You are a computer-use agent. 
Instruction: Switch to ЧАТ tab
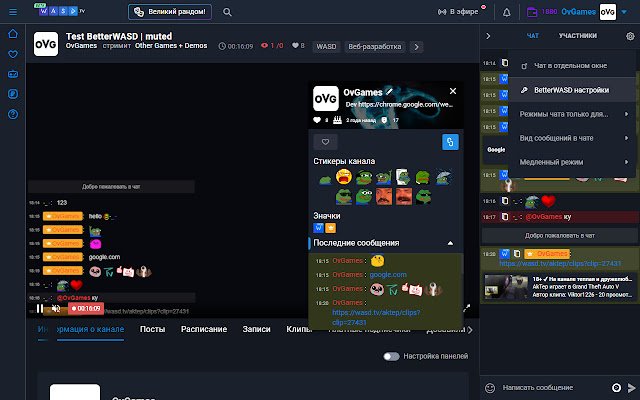coord(533,36)
